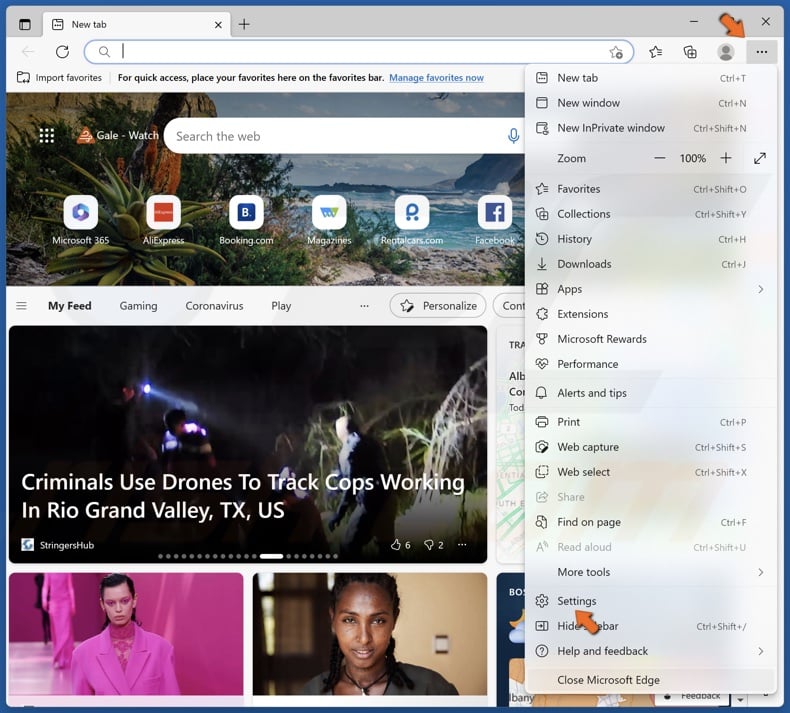Click the Manage favorites now link

(436, 78)
